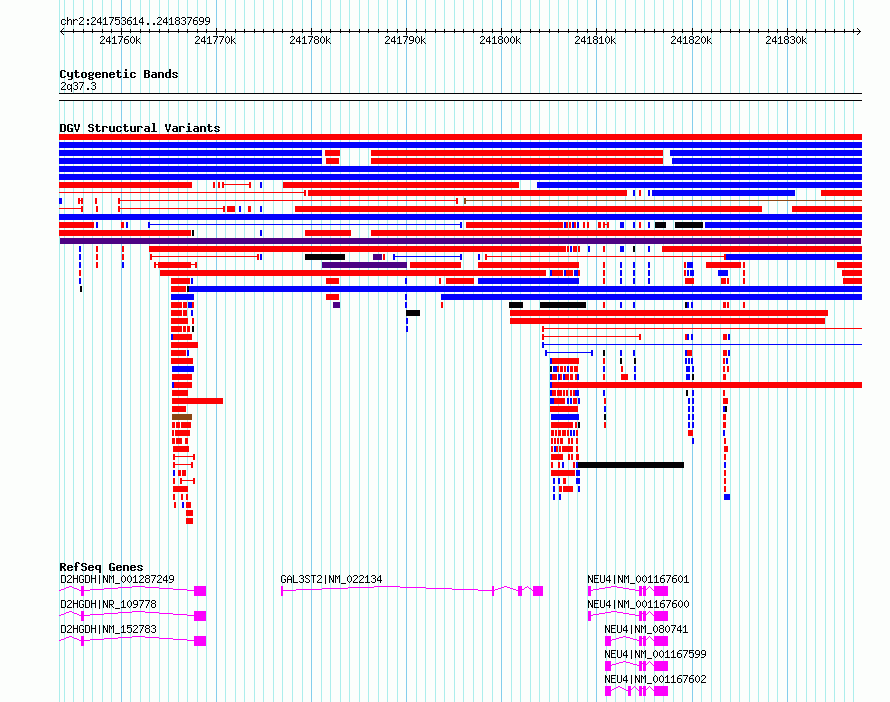Click the NEU4|NM_001167599 gene label
Screen dimensions: 890x702
tap(655, 654)
